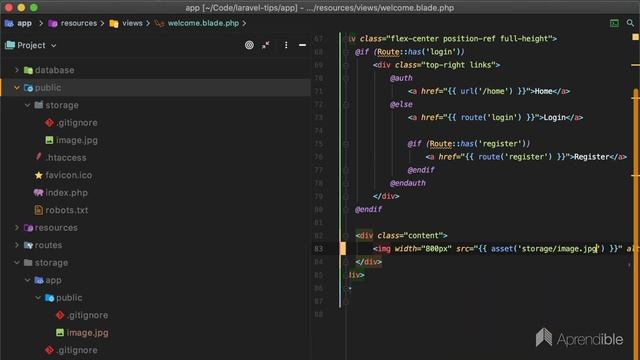Click the views breadcrumb

click(132, 23)
